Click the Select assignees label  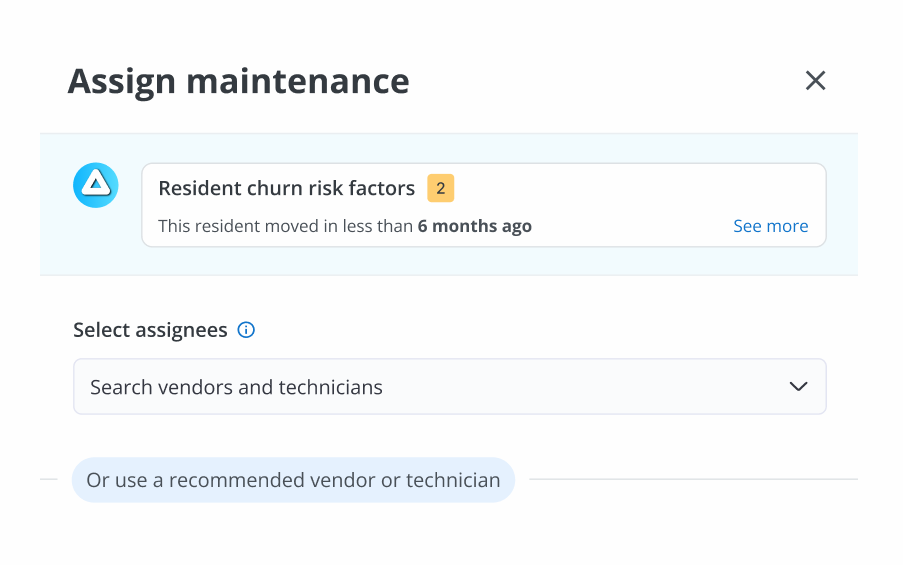[x=150, y=330]
